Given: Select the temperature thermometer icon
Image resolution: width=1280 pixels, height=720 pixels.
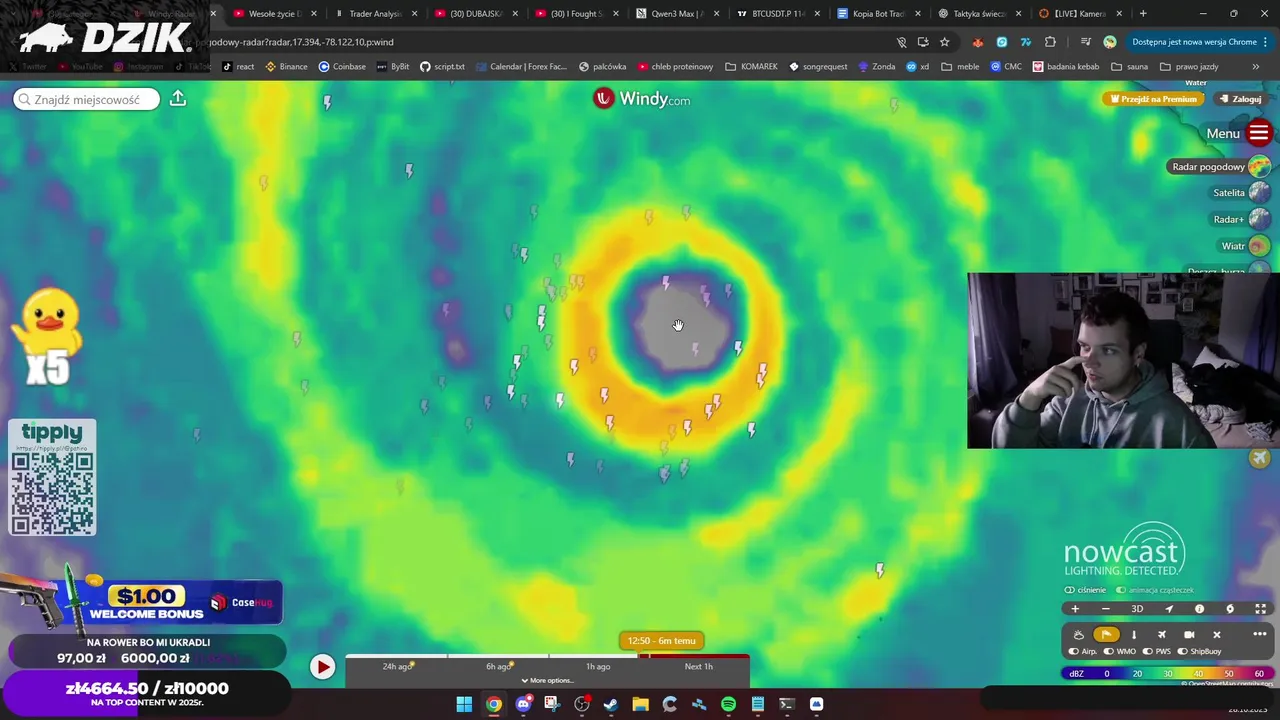Looking at the screenshot, I should (1134, 635).
